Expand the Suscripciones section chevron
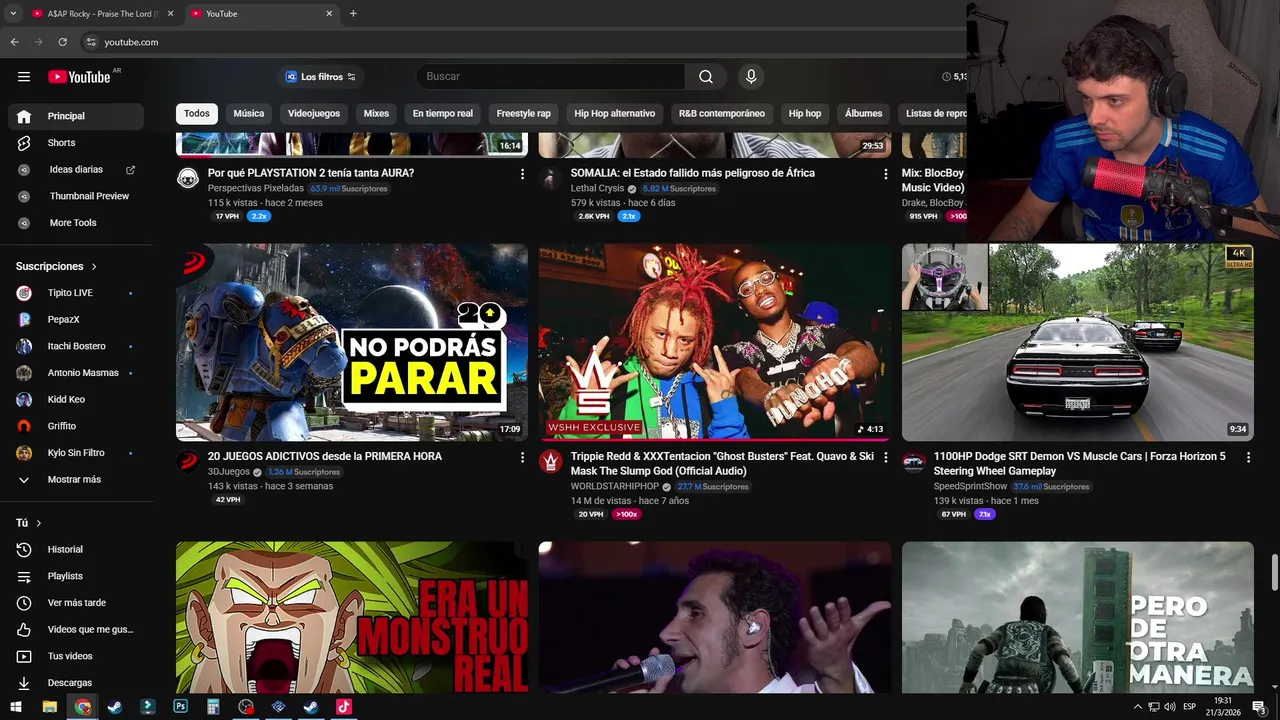This screenshot has width=1280, height=720. (x=94, y=267)
